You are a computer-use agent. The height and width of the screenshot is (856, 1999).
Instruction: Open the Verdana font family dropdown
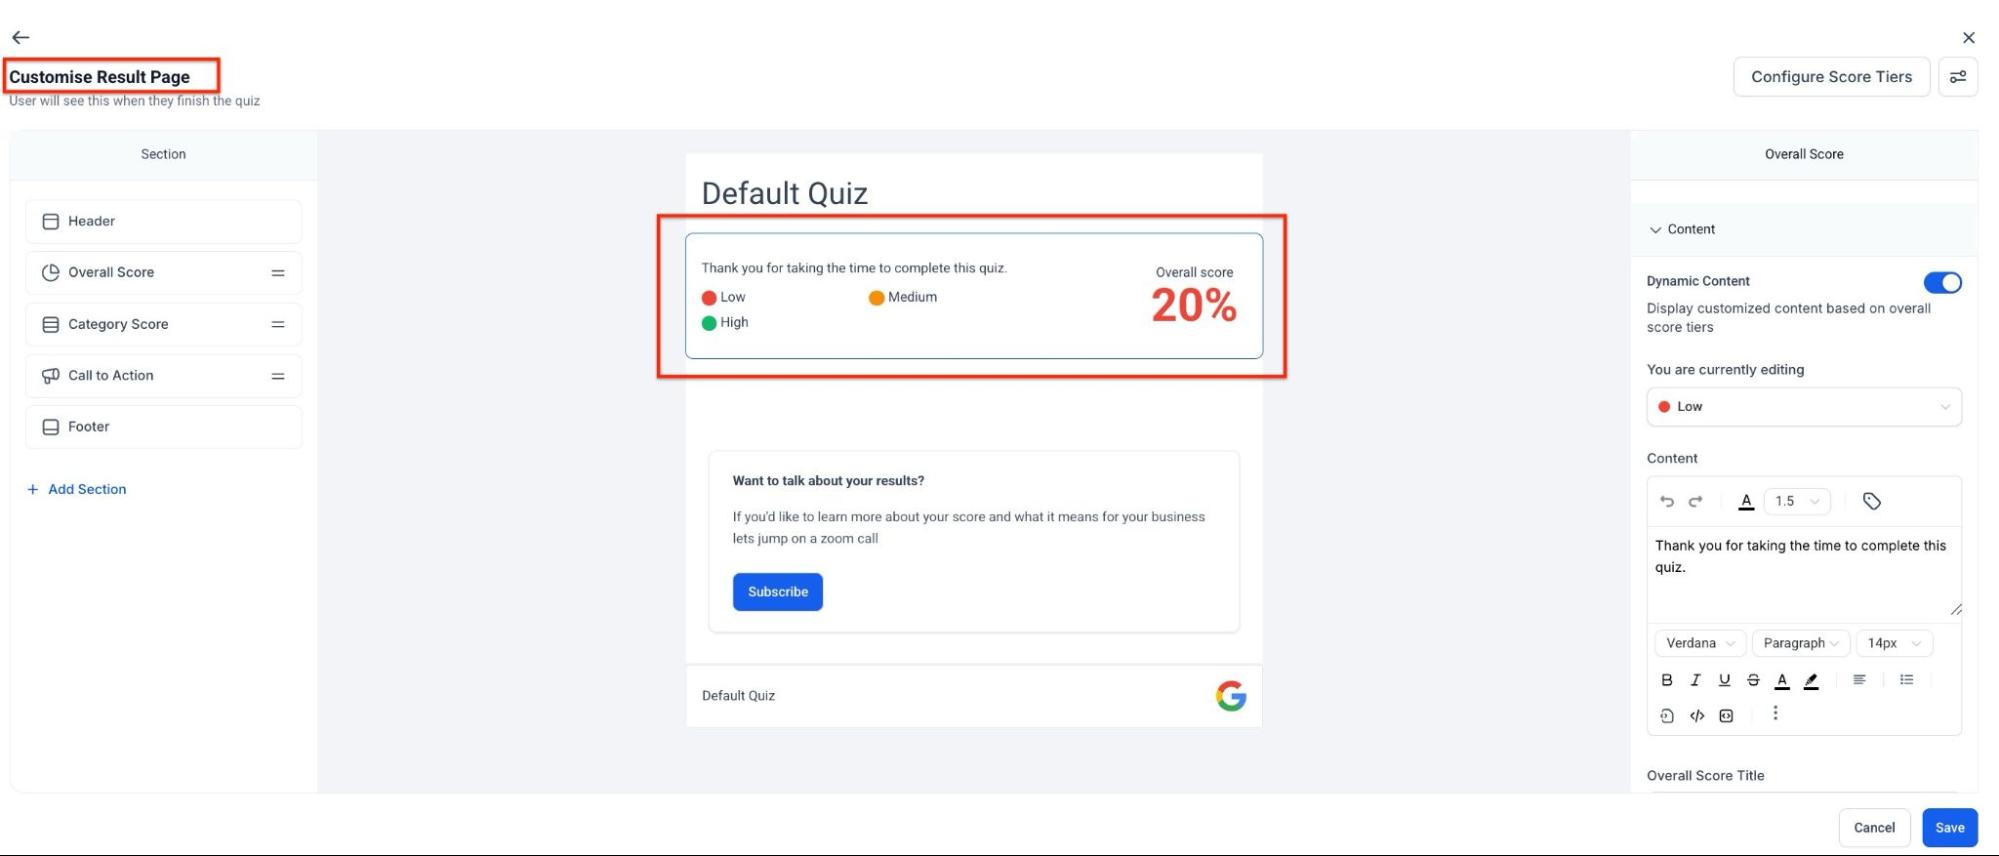pyautogui.click(x=1700, y=643)
